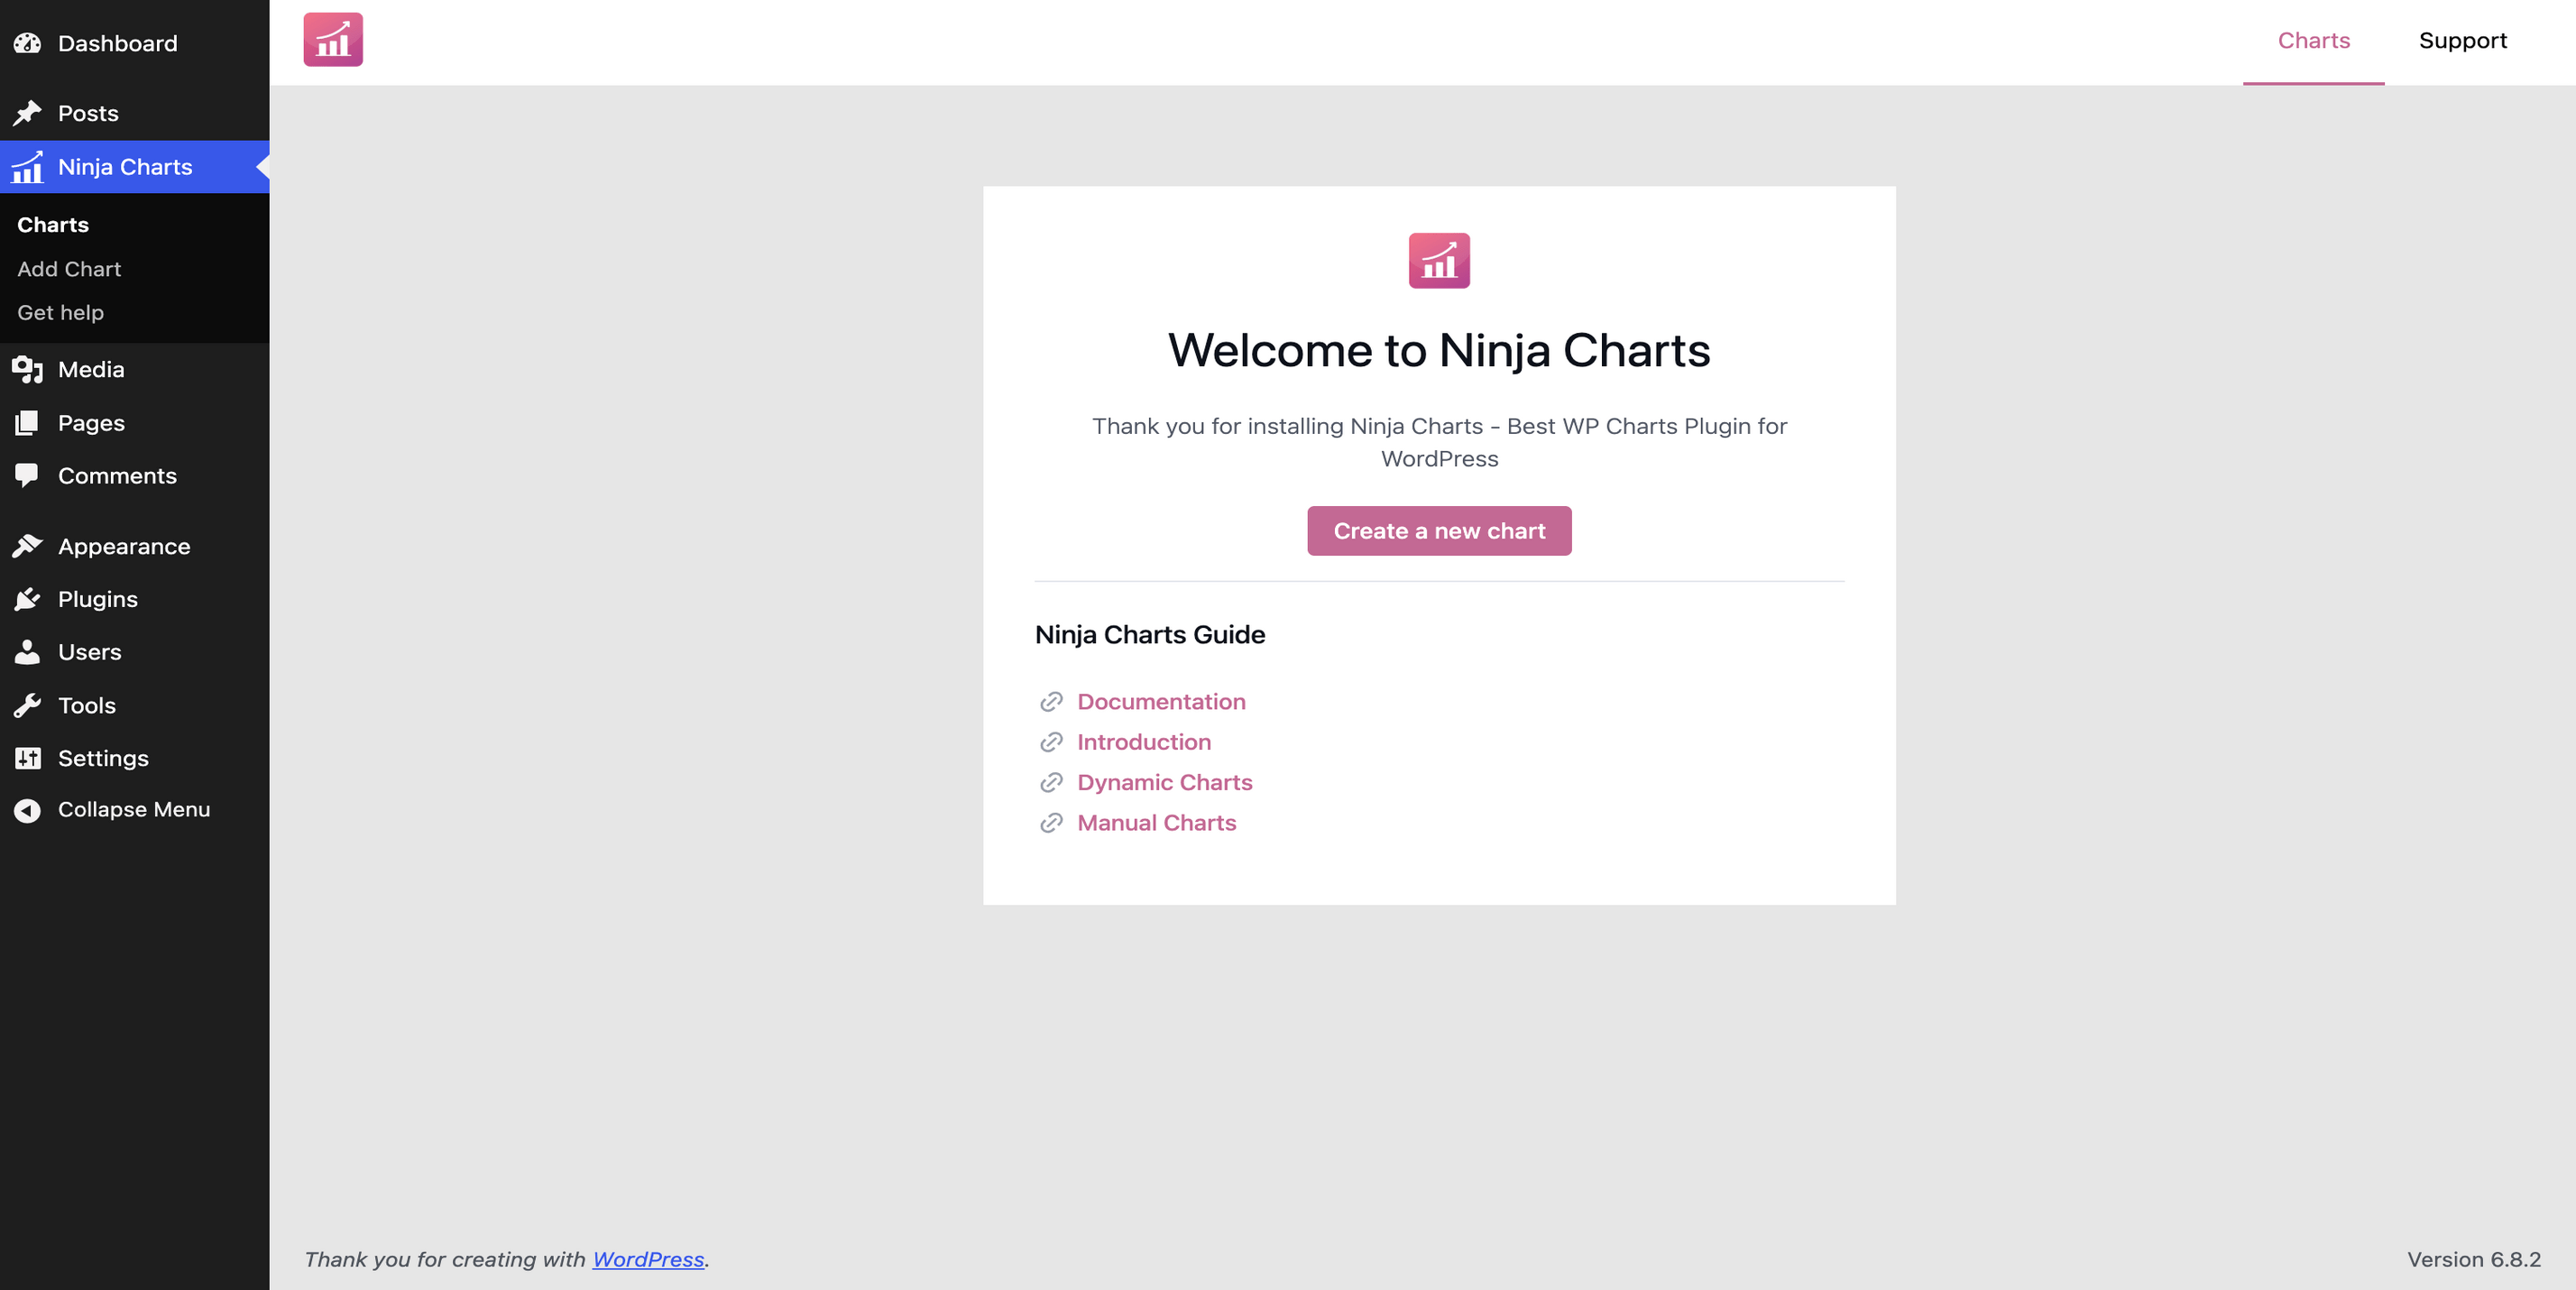The width and height of the screenshot is (2576, 1290).
Task: Click the Ninja Charts sidebar chart icon
Action: click(x=27, y=167)
